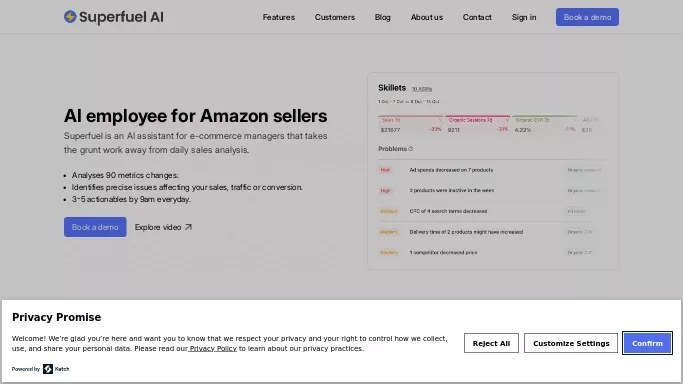Screen dimensions: 683x384
Task: Click the header Book a demo button
Action: pyautogui.click(x=587, y=17)
